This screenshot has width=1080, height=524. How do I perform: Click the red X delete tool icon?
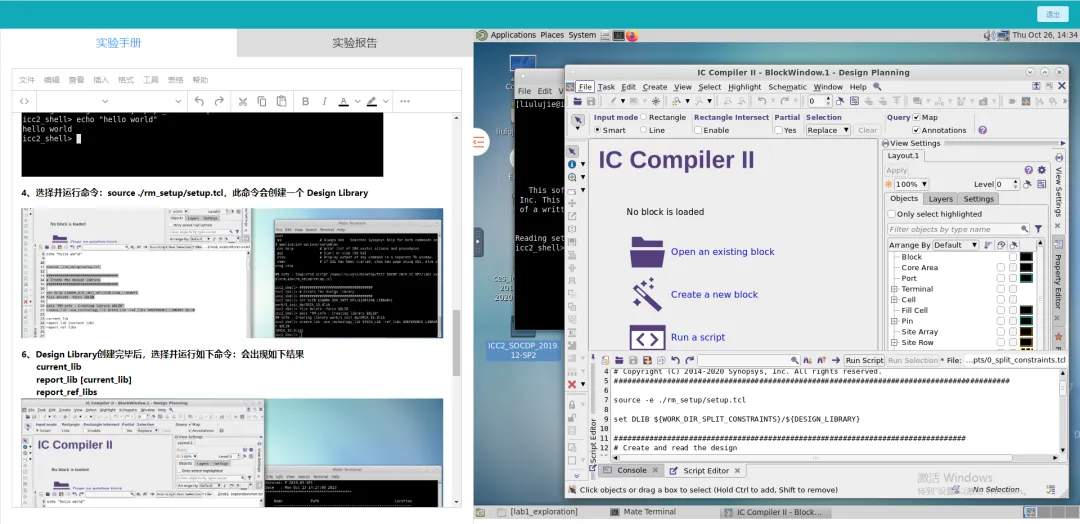[572, 384]
